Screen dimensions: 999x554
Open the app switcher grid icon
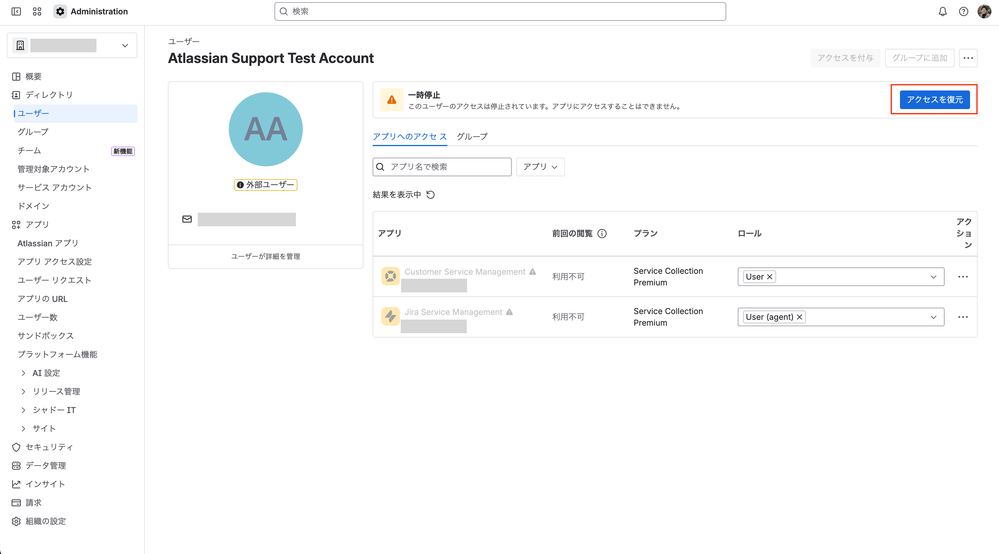point(37,11)
